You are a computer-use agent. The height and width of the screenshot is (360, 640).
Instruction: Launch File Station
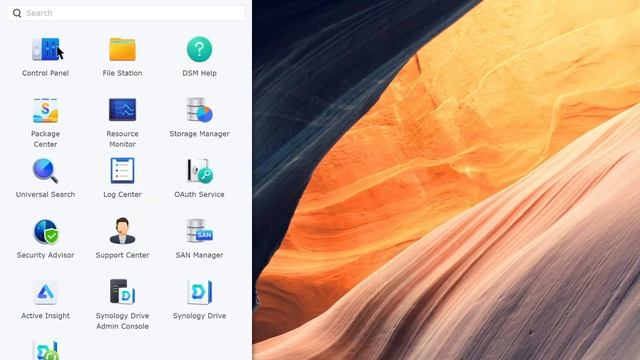122,50
